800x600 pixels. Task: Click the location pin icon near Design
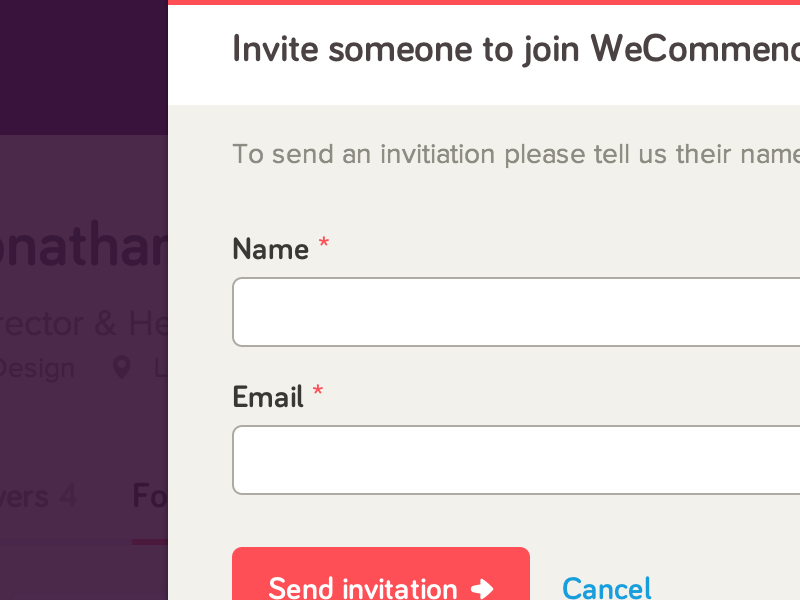coord(122,368)
